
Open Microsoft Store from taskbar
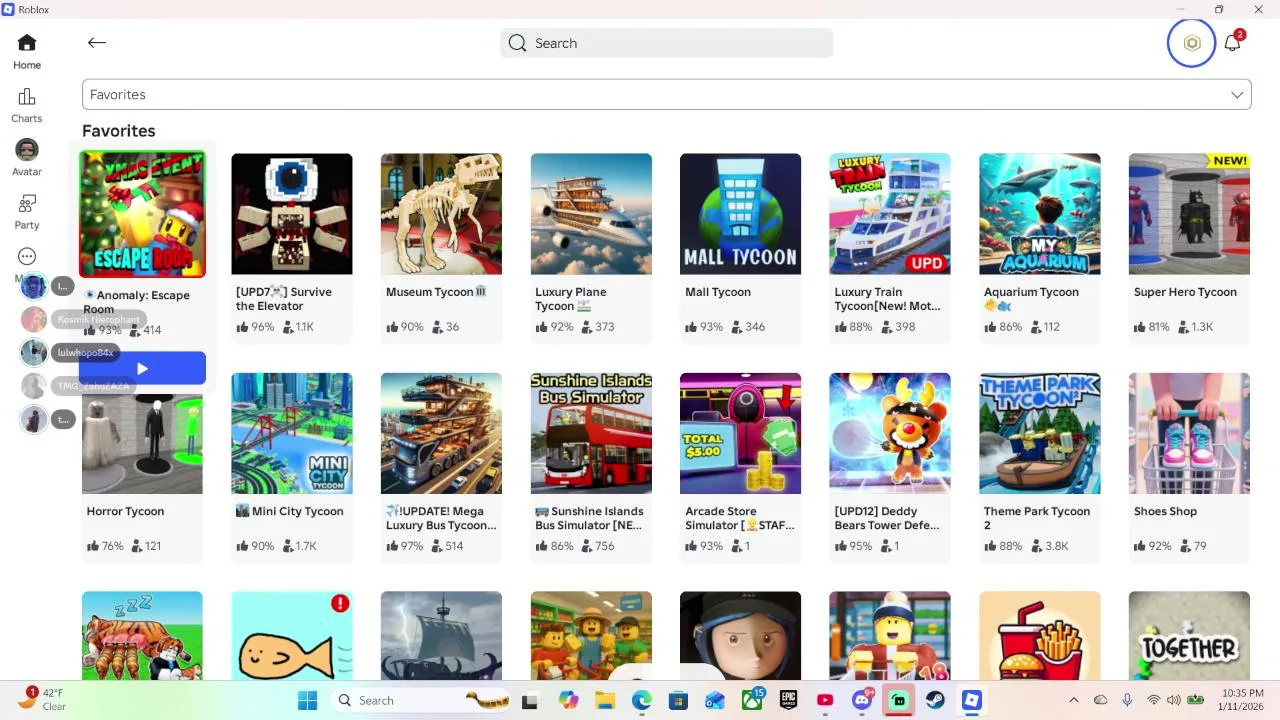tap(678, 700)
